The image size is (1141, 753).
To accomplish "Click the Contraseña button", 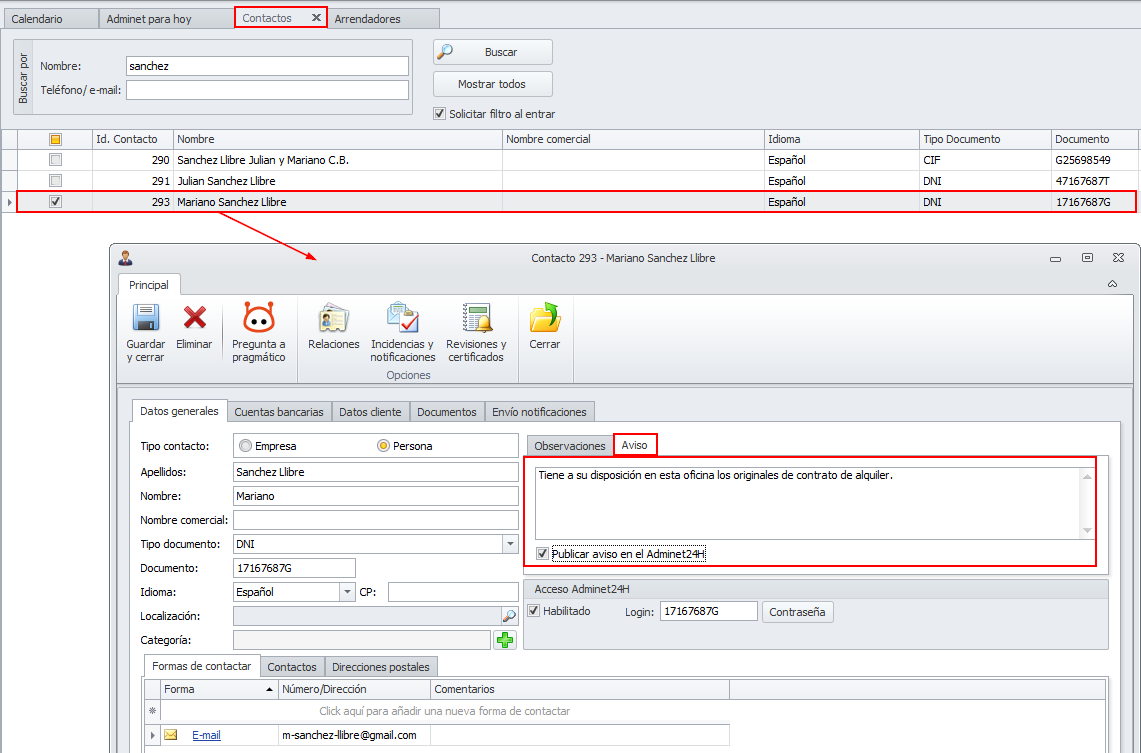I will click(797, 612).
